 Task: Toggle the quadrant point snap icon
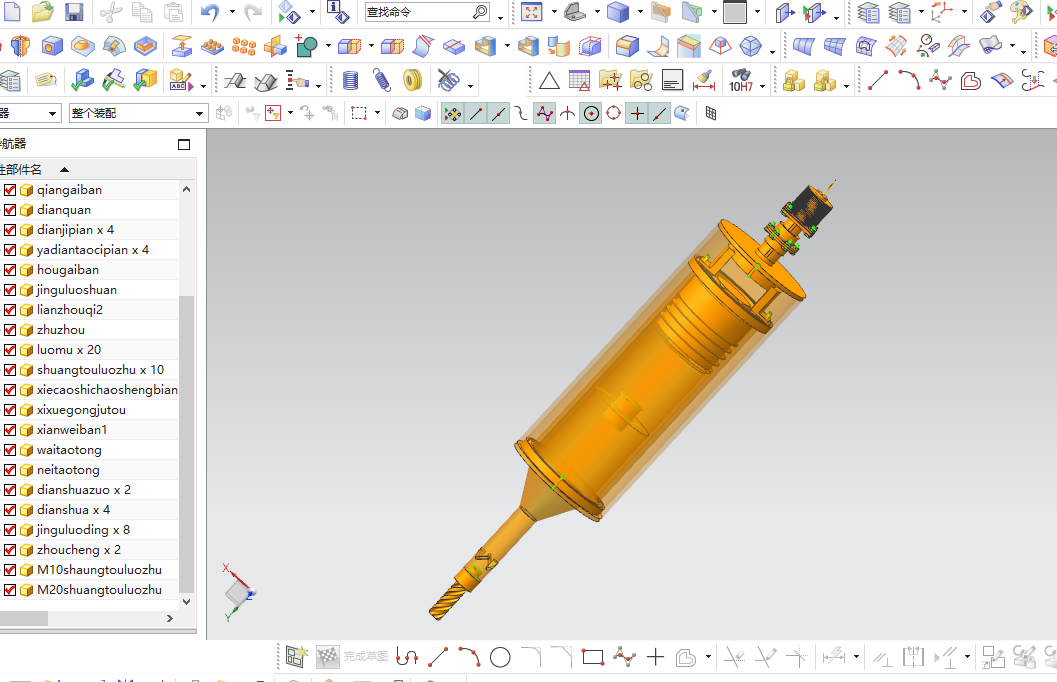click(x=613, y=113)
